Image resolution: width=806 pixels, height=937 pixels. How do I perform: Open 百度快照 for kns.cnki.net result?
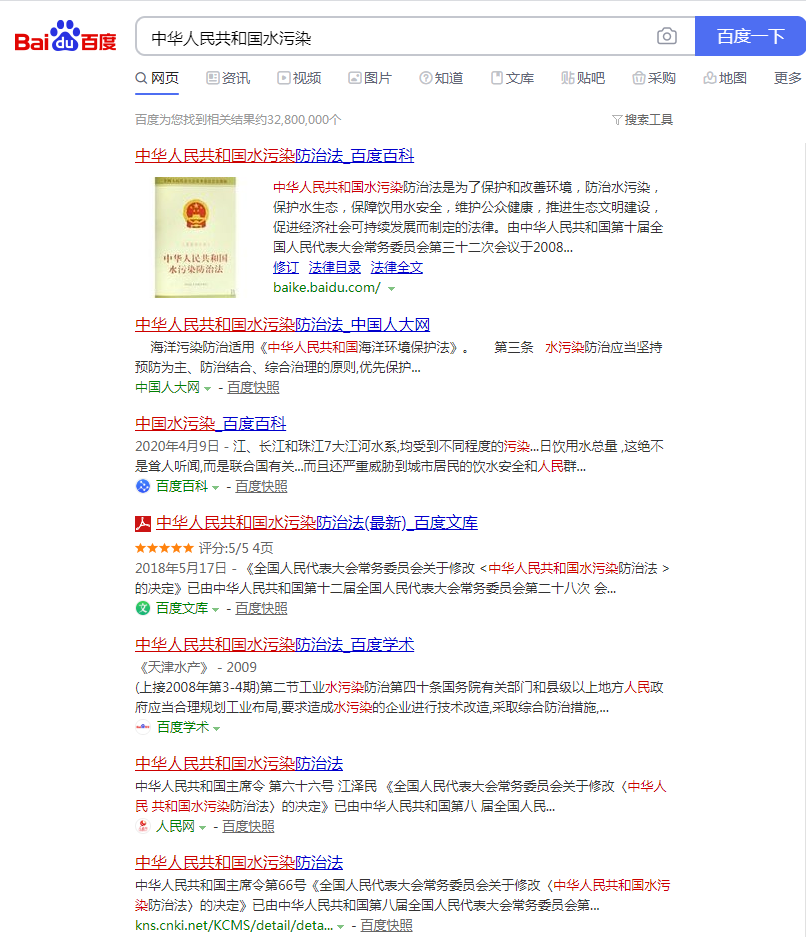pyautogui.click(x=386, y=926)
